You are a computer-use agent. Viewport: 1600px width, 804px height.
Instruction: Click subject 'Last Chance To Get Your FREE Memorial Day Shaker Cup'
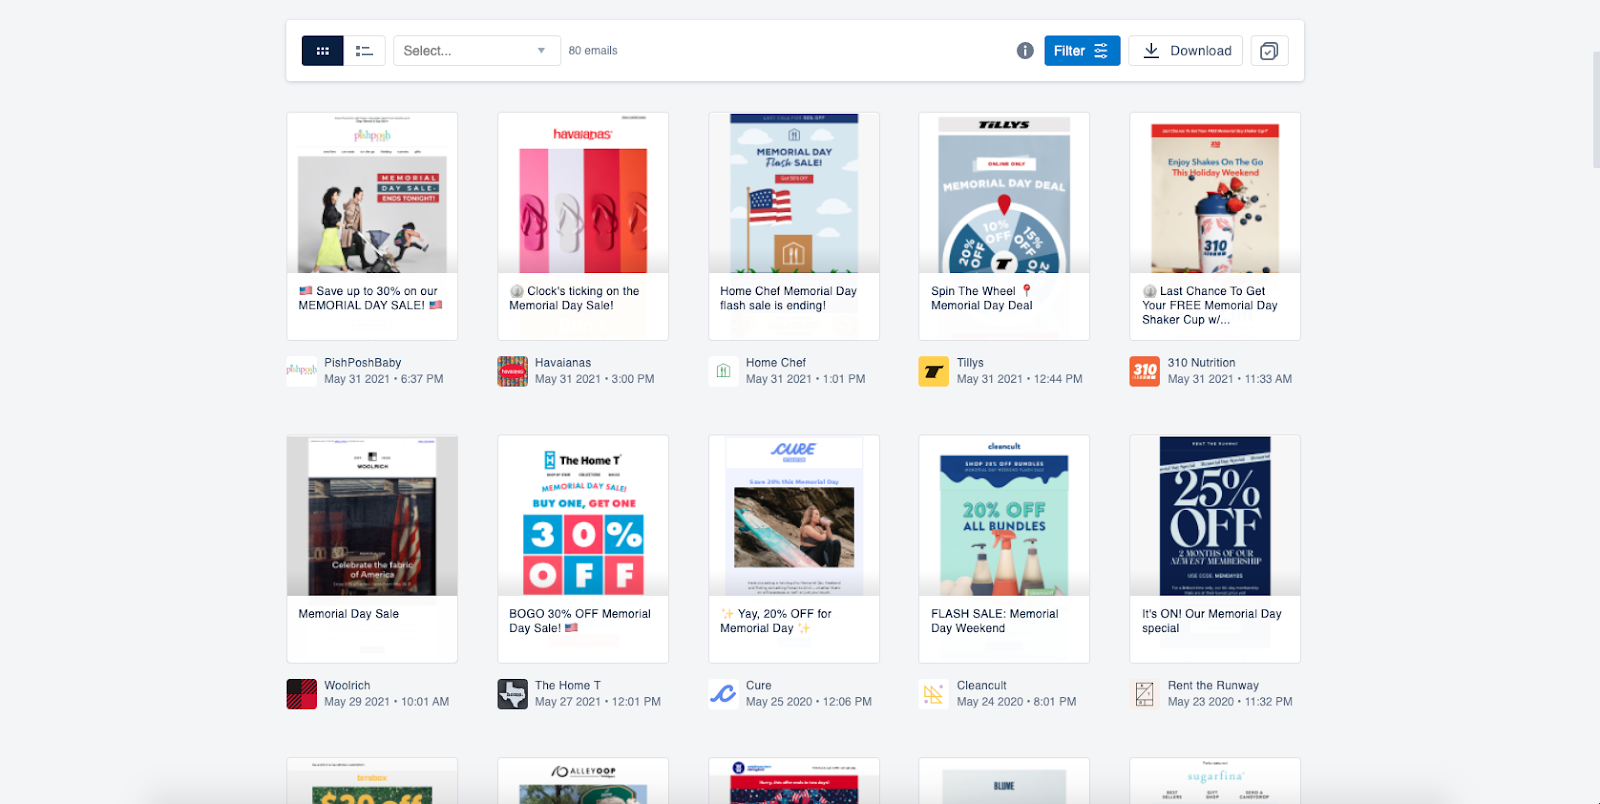tap(1210, 305)
